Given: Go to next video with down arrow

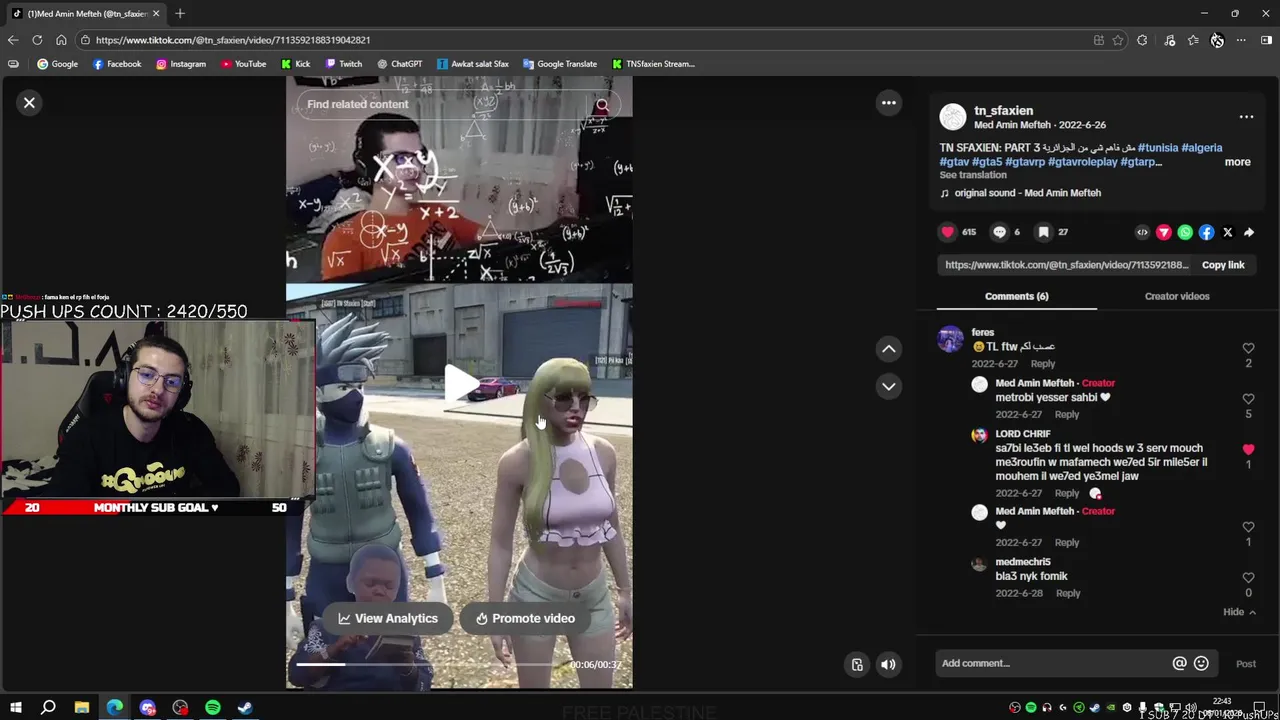Looking at the screenshot, I should click(x=888, y=386).
